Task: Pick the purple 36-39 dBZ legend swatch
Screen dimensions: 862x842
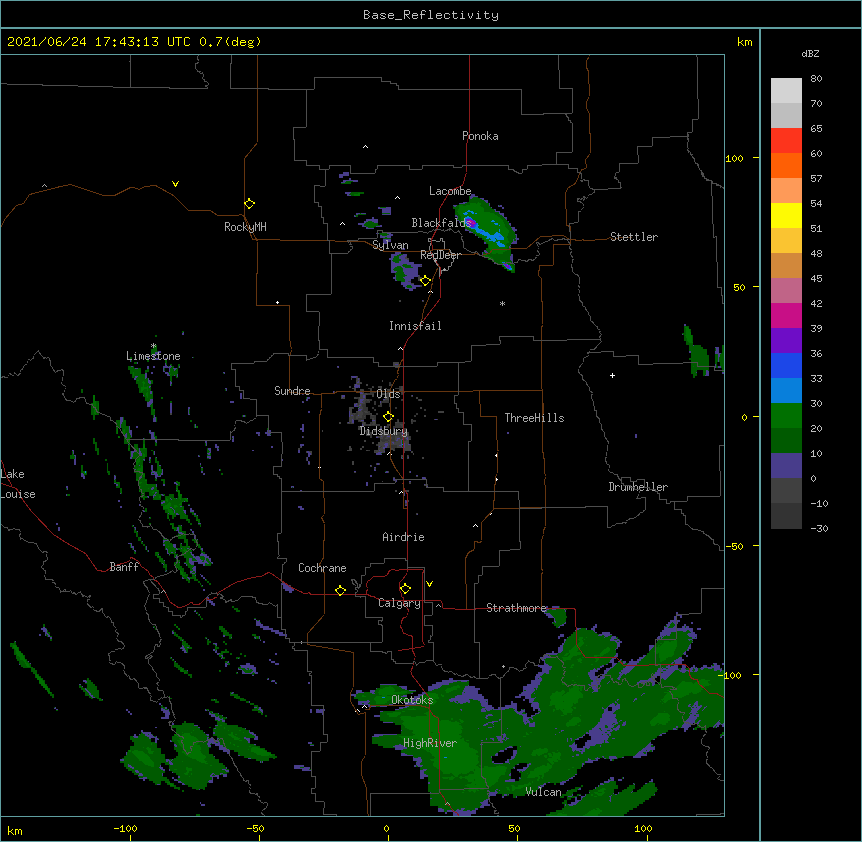Action: click(786, 340)
